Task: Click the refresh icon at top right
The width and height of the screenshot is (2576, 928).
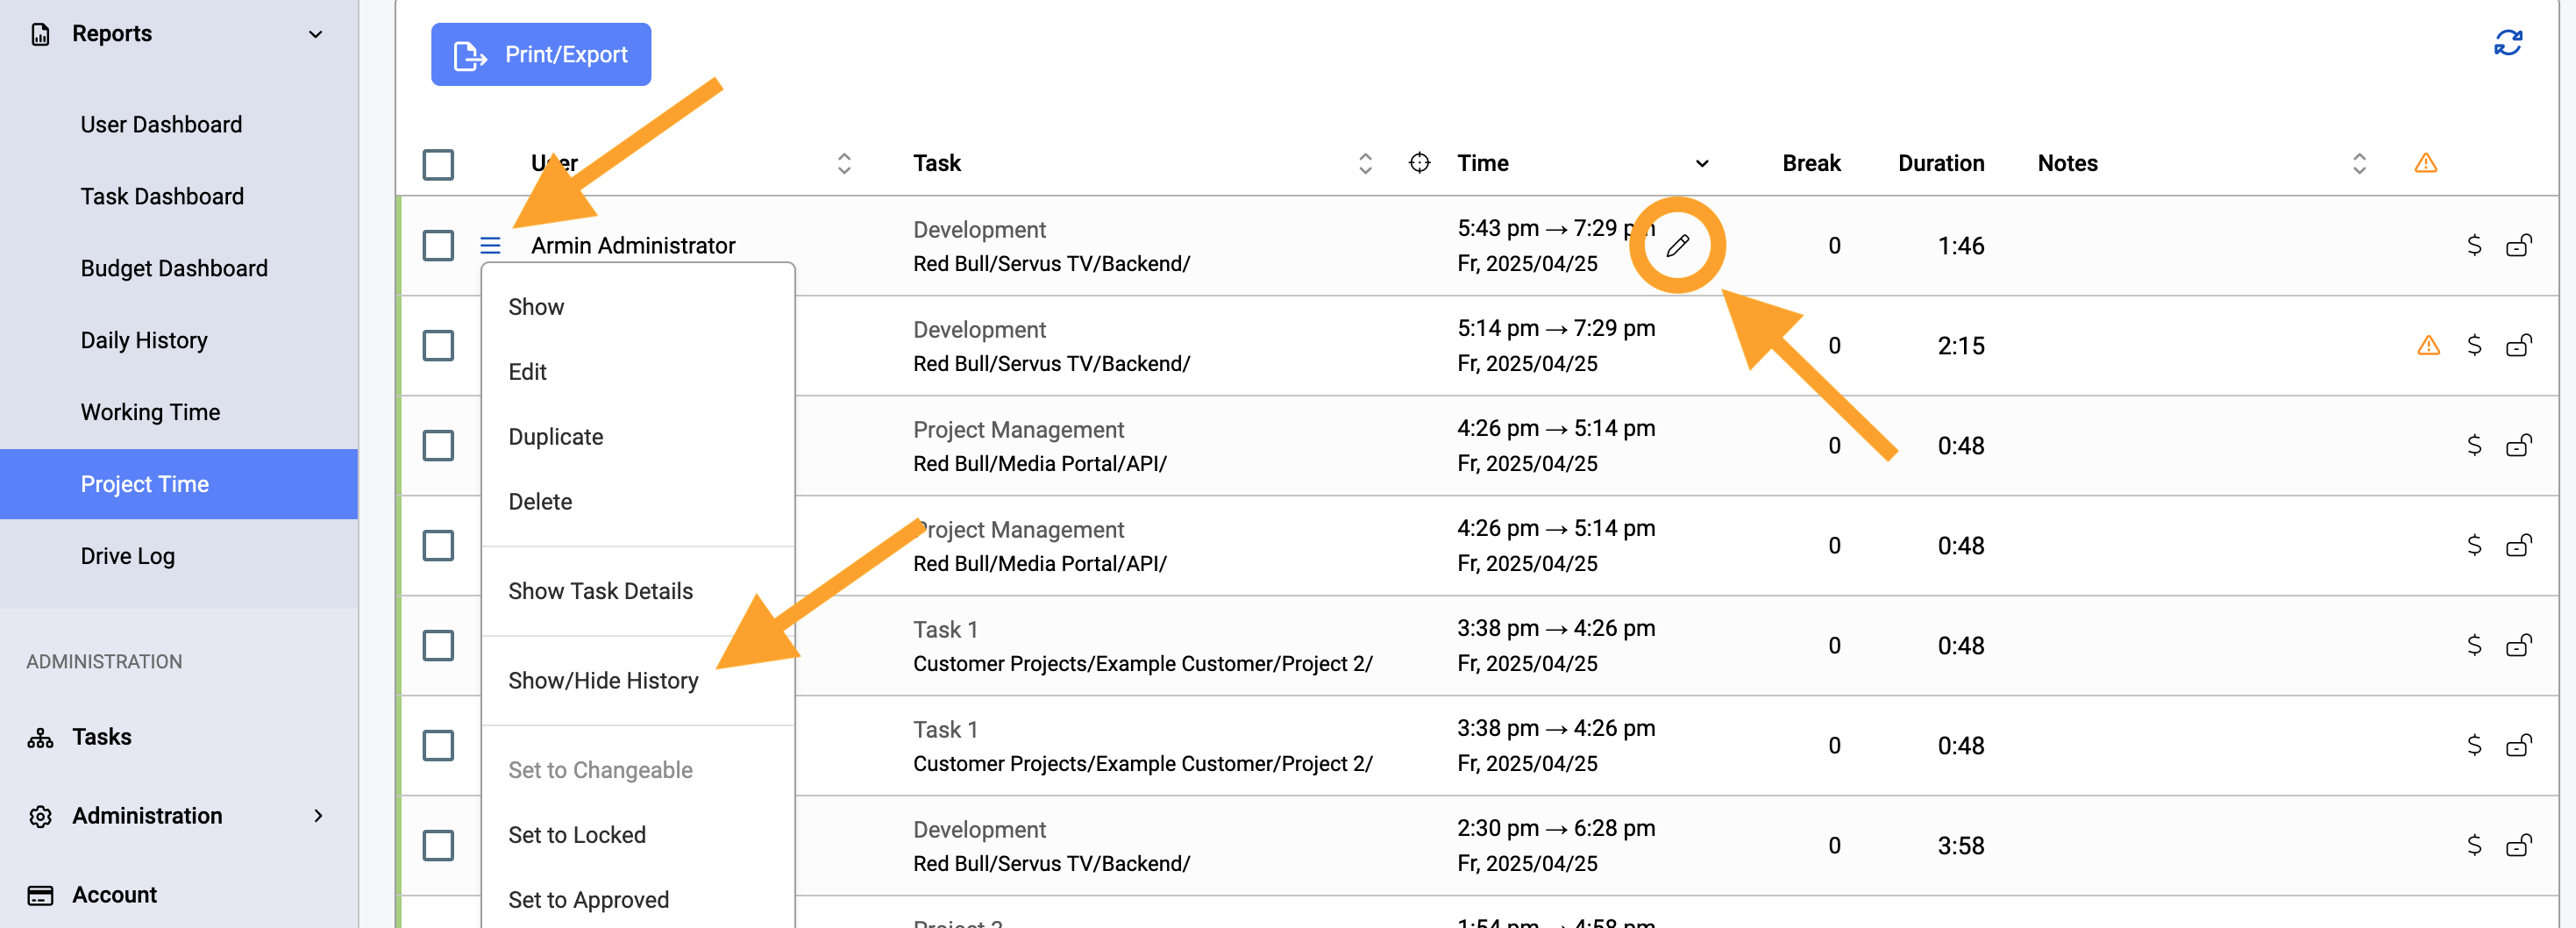Action: point(2507,43)
